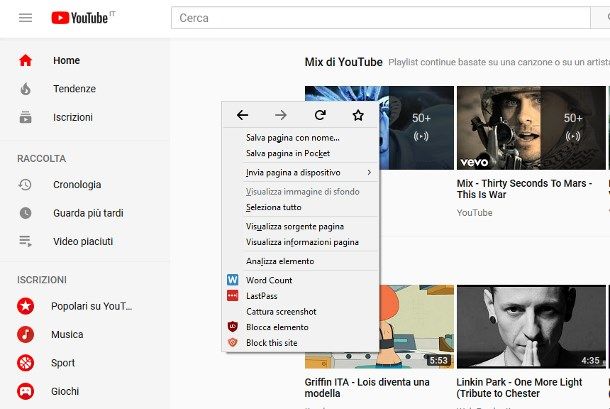Choose Visualizza immagine di sfondo
610x409 pixels.
(302, 191)
